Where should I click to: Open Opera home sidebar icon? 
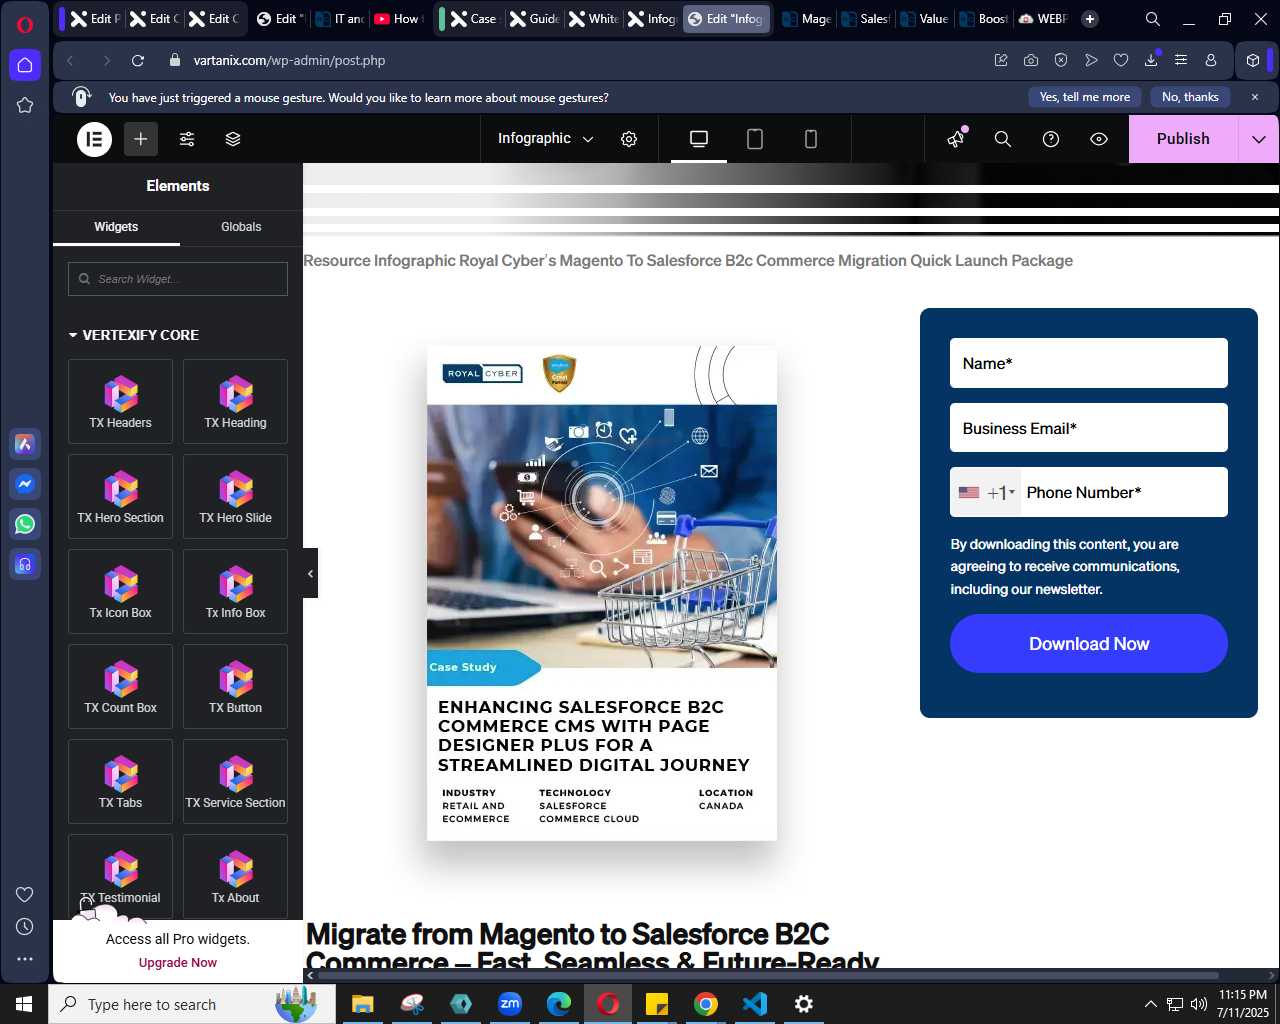coord(25,65)
